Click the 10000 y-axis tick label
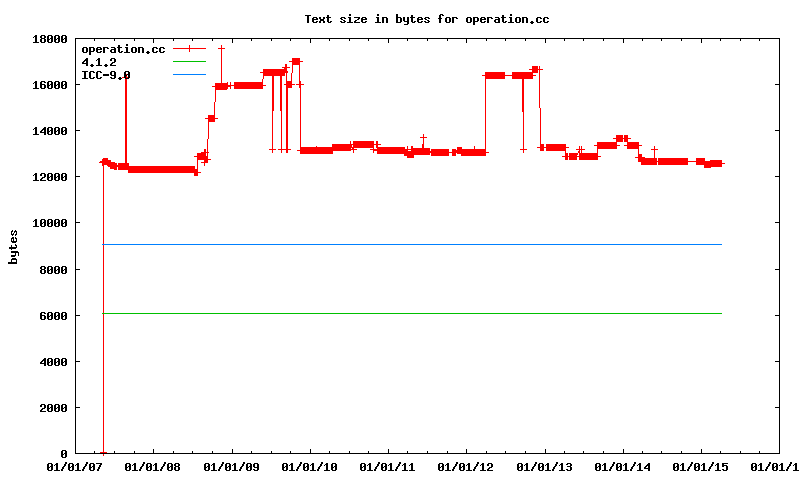Screen dimensions: 800x480 (48, 224)
